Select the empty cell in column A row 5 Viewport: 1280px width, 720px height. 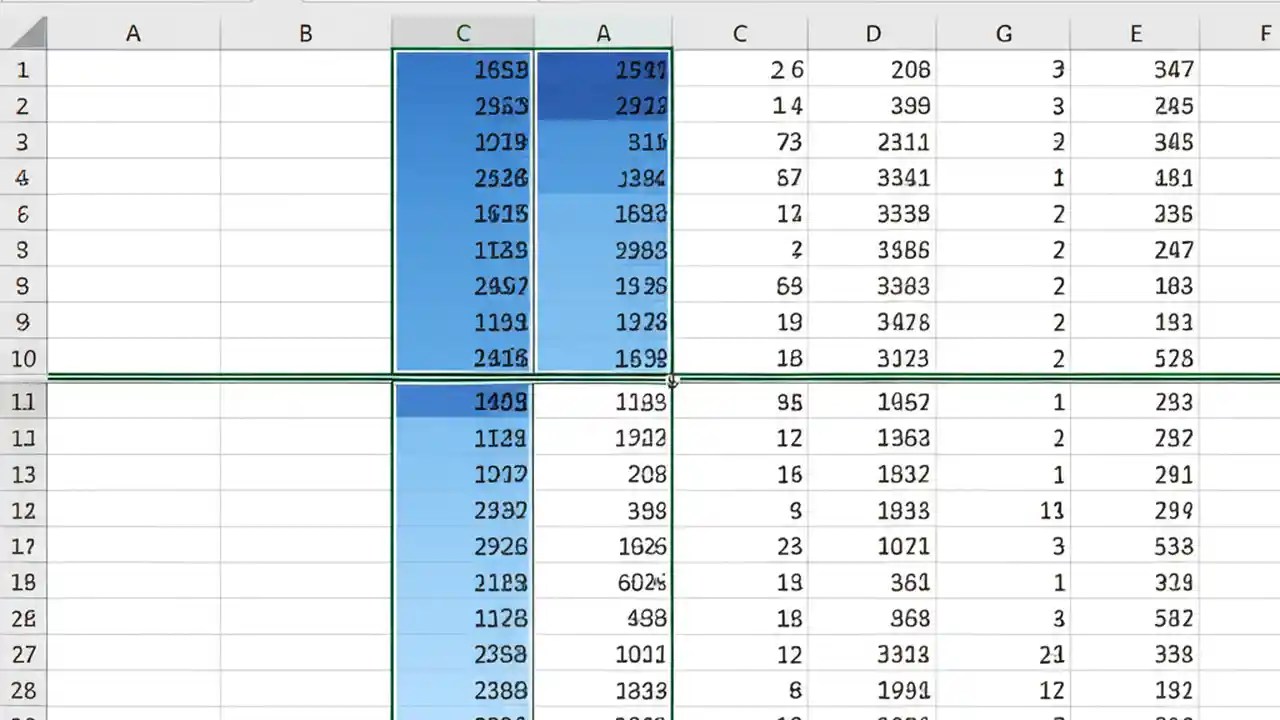(133, 214)
